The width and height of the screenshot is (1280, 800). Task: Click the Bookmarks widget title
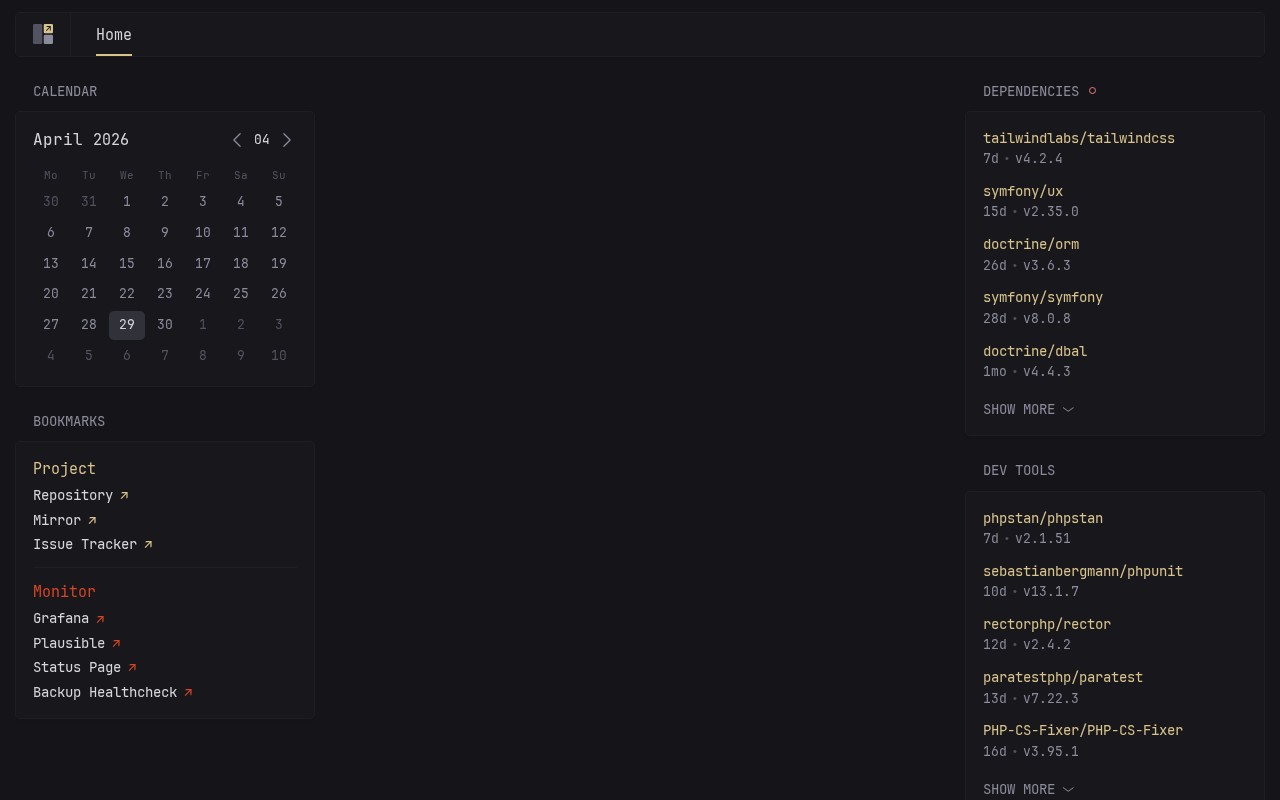[x=69, y=421]
